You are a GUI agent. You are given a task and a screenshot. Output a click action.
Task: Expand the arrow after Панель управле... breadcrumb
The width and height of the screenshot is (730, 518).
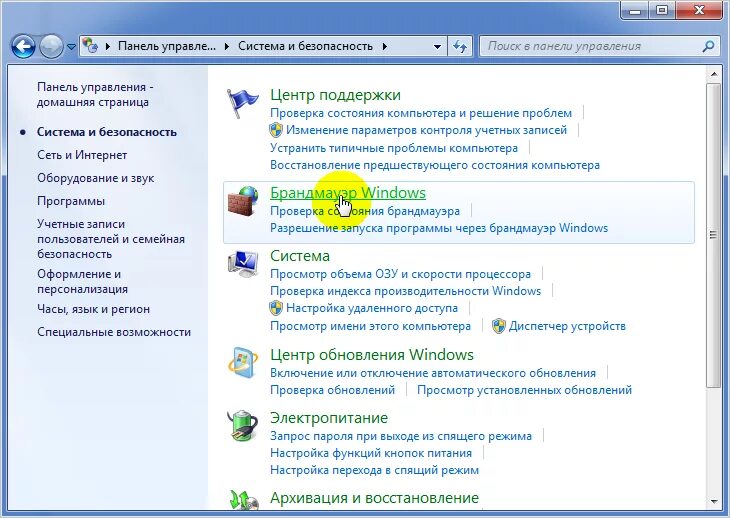pyautogui.click(x=227, y=46)
